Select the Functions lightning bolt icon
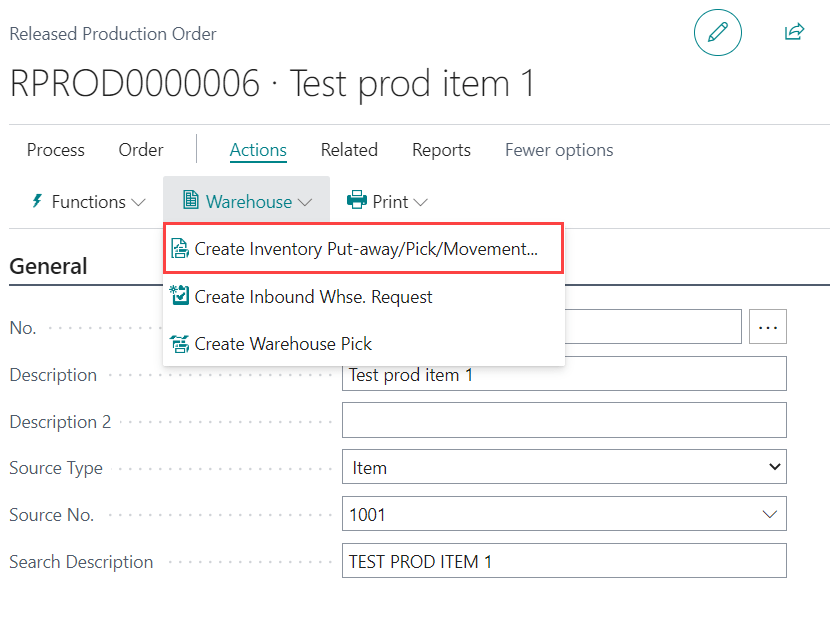830x618 pixels. (x=36, y=201)
